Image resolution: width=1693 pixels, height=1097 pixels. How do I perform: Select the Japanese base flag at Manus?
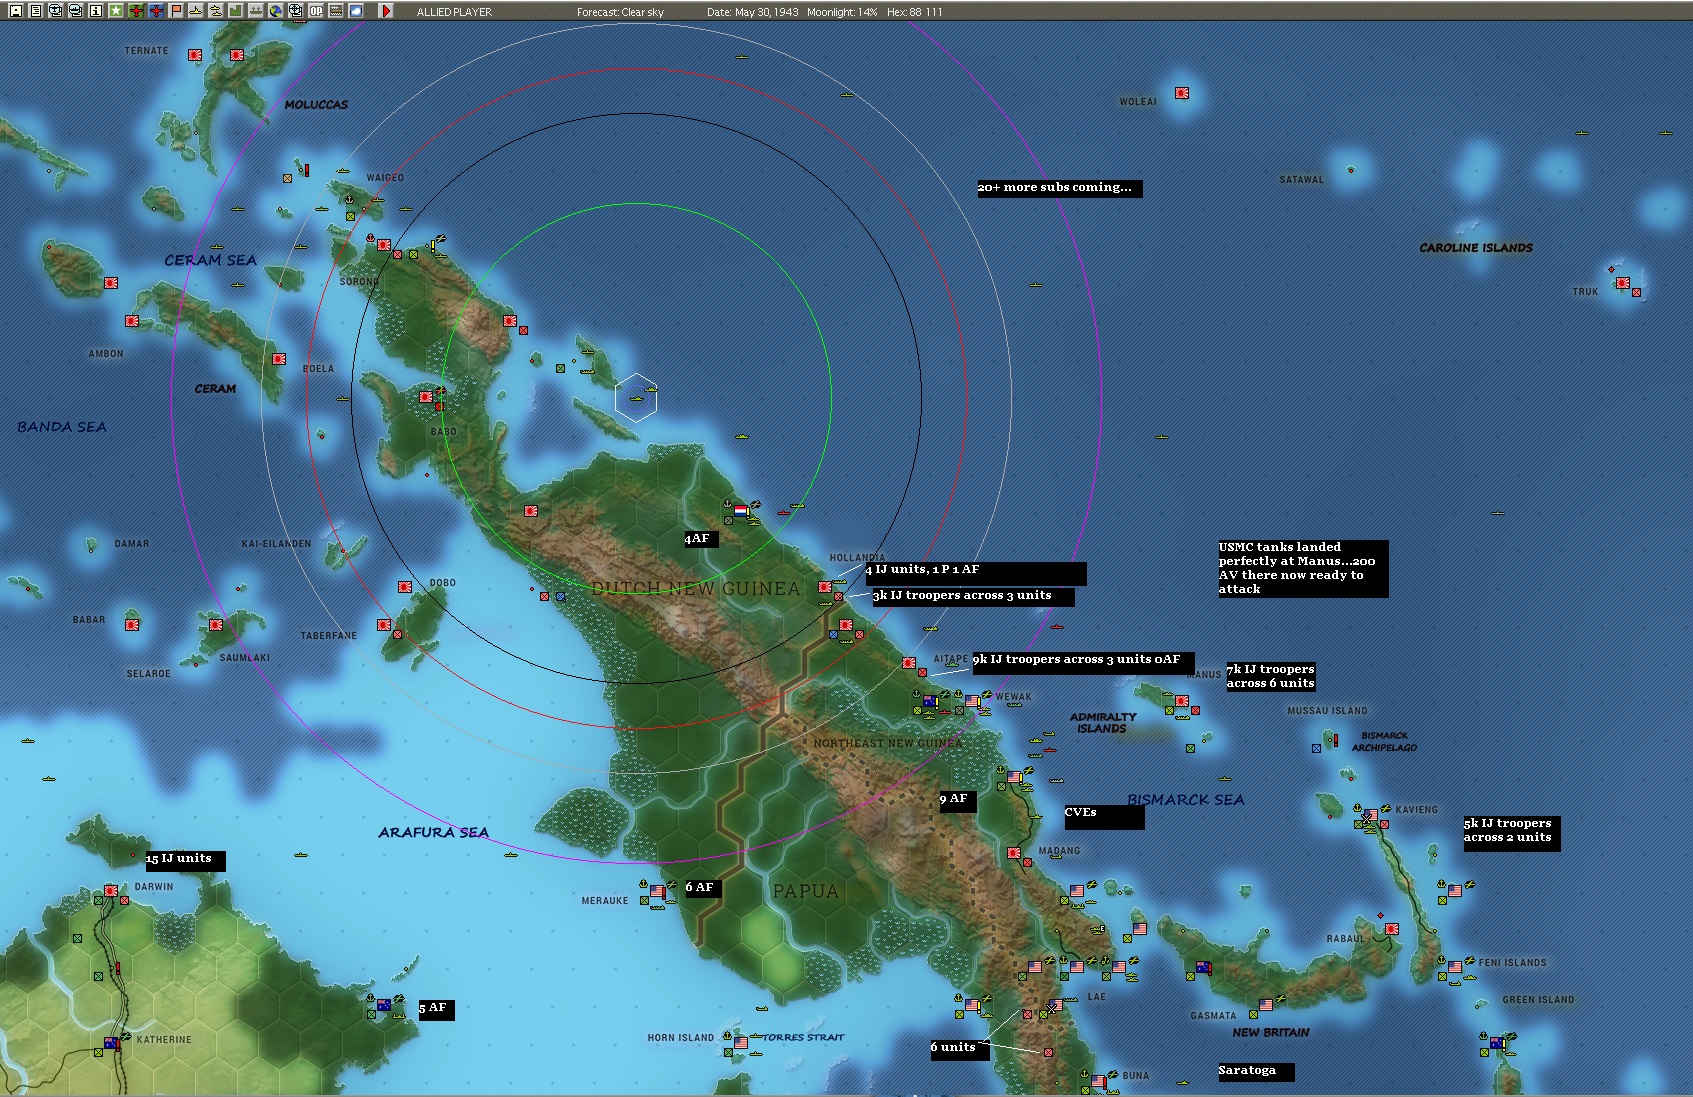(x=1181, y=701)
